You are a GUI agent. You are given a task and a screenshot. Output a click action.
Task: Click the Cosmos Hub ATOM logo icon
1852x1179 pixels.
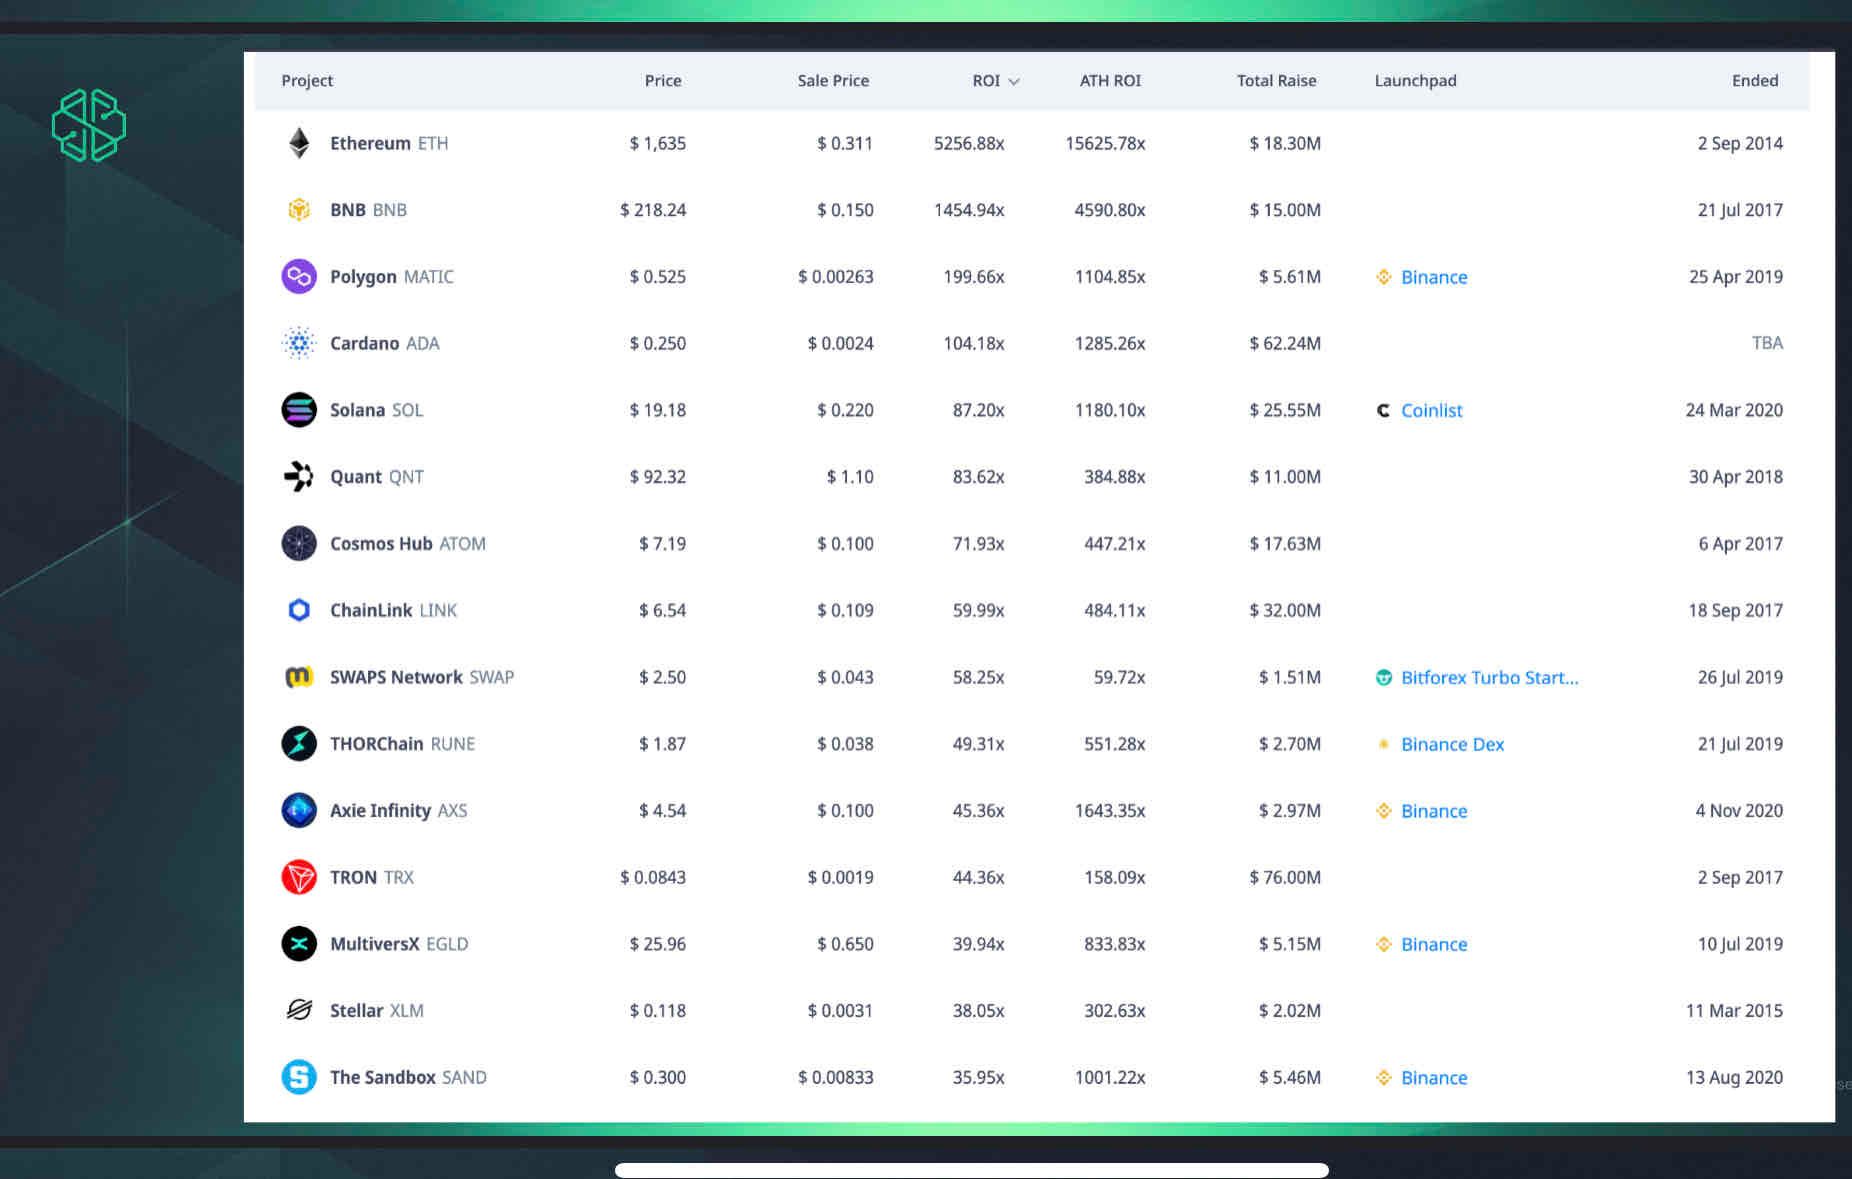coord(299,543)
